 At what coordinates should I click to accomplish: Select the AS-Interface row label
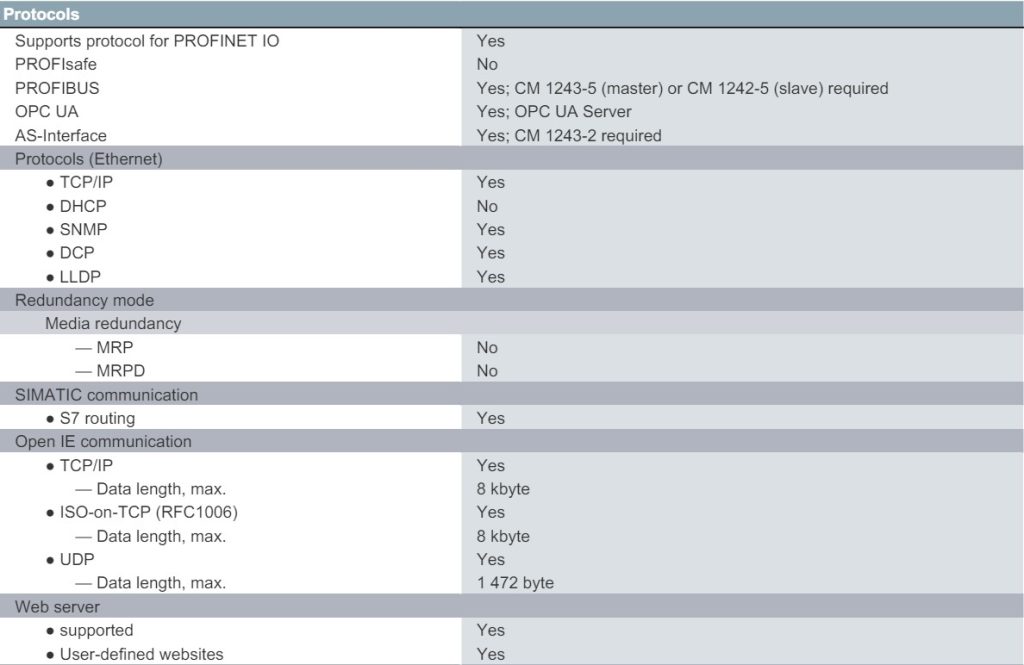click(61, 136)
